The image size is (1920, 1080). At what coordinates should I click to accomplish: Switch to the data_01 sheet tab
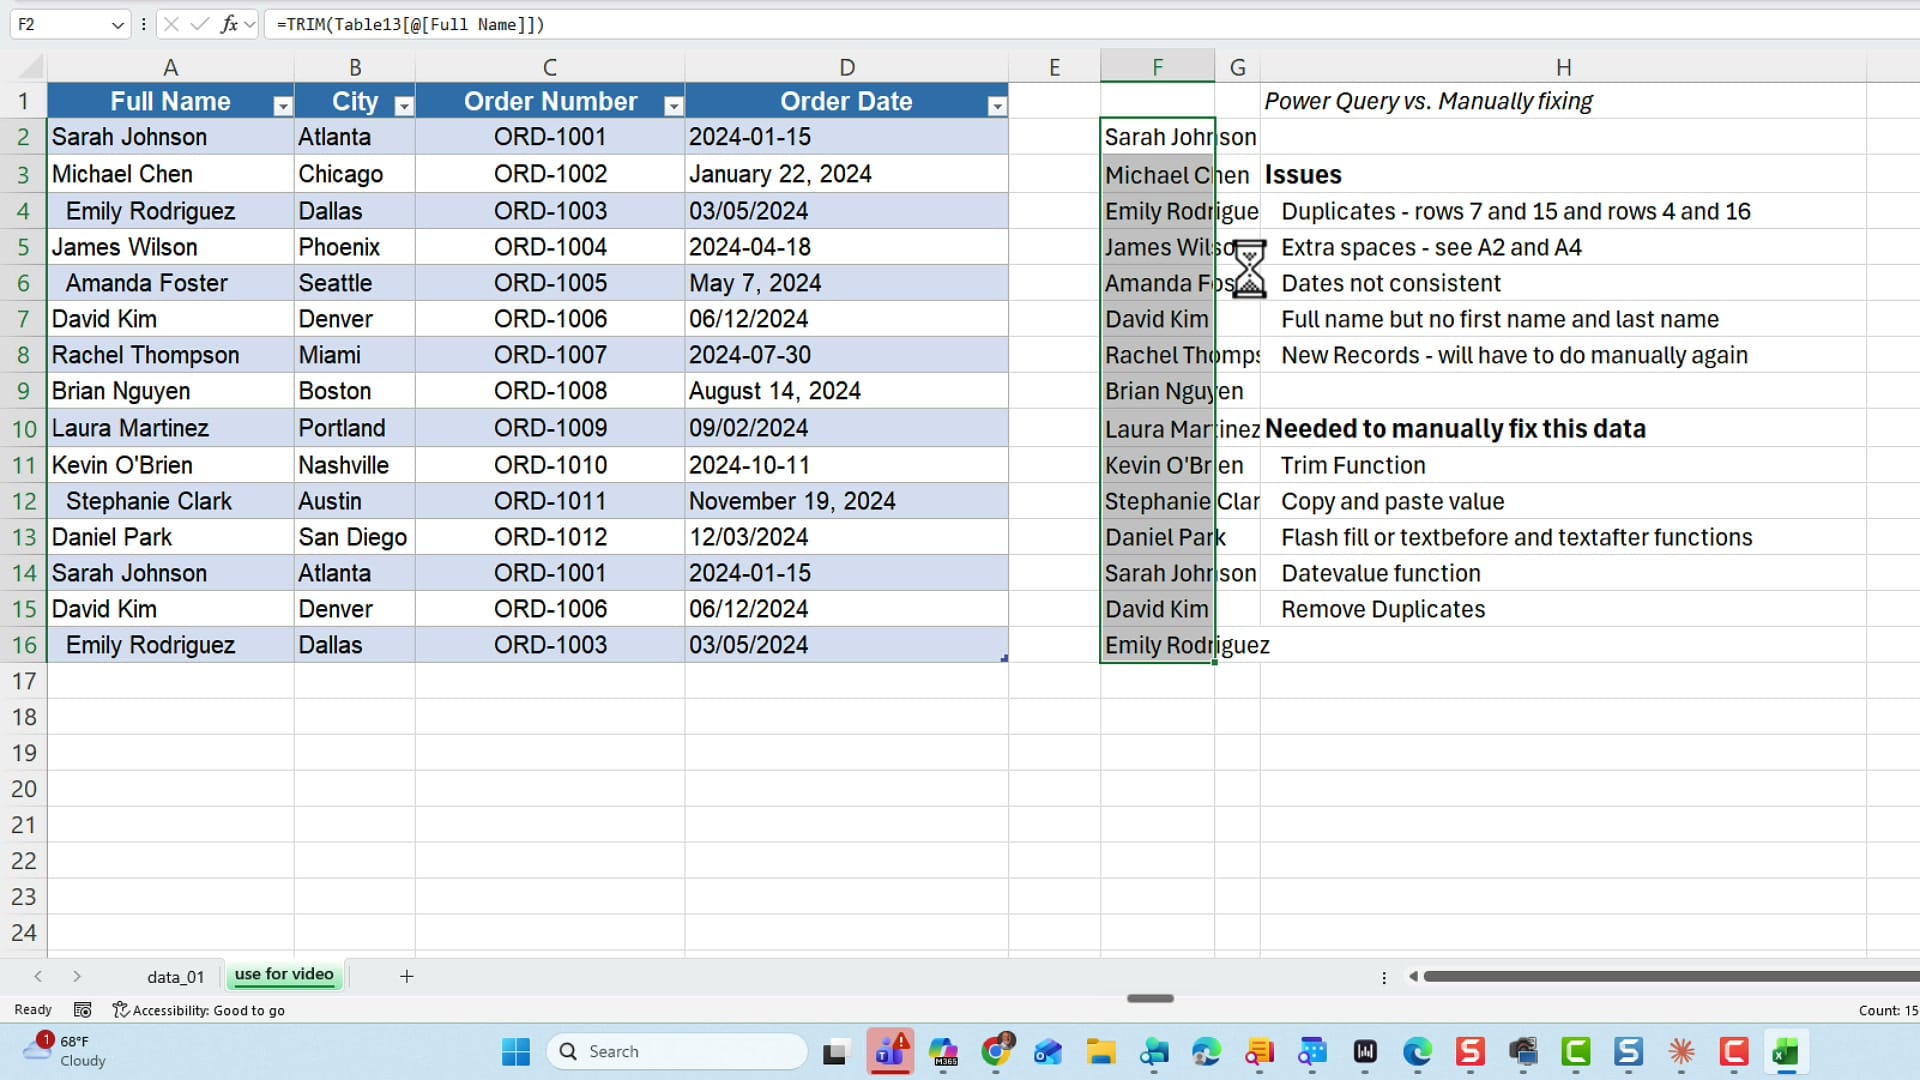tap(175, 977)
